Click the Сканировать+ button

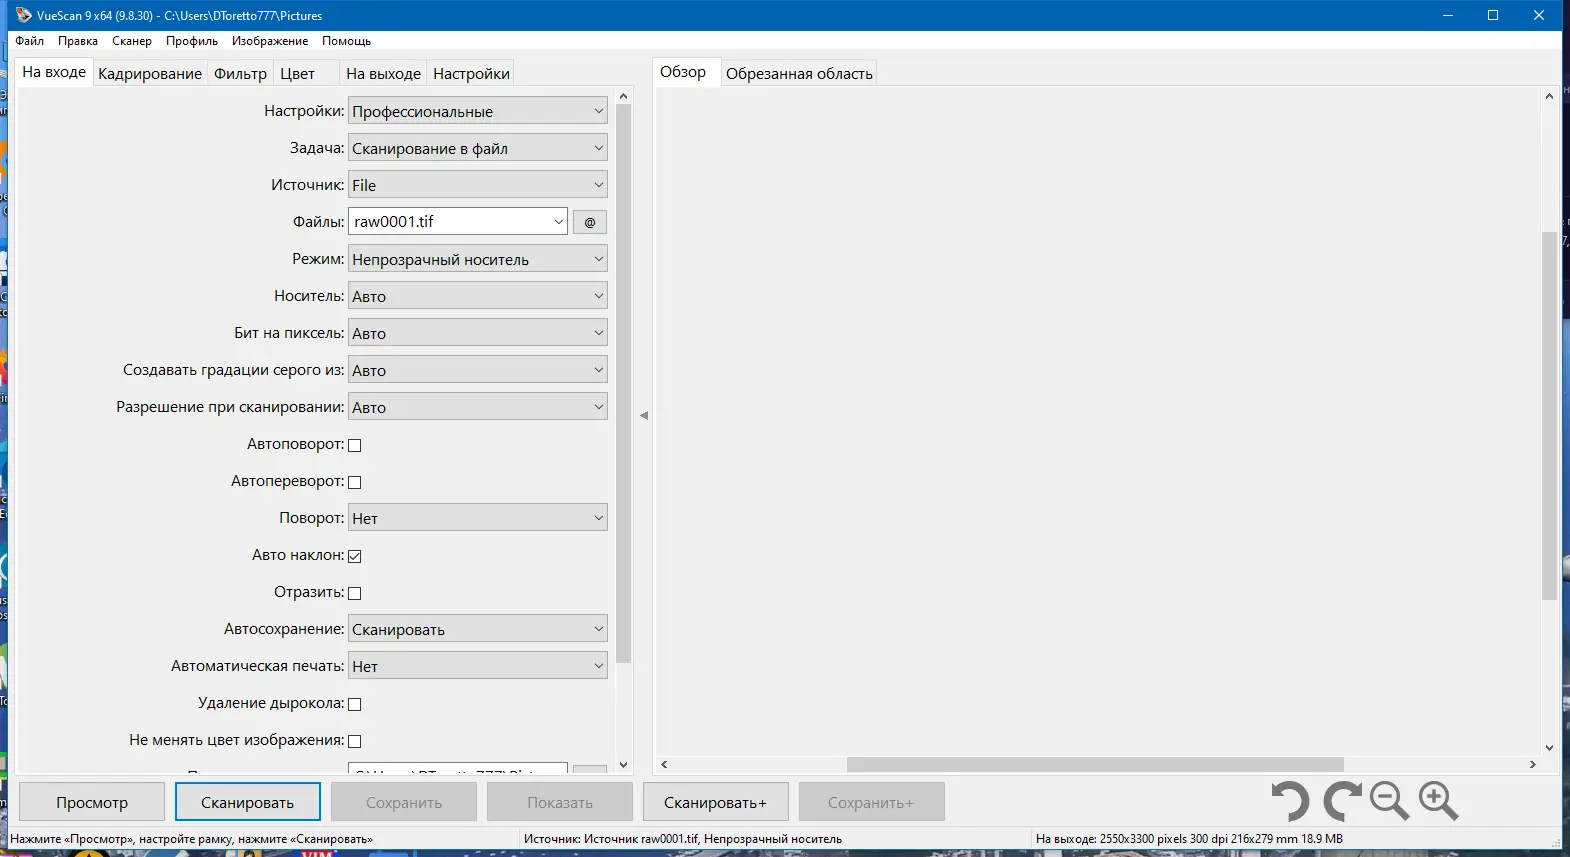point(716,802)
